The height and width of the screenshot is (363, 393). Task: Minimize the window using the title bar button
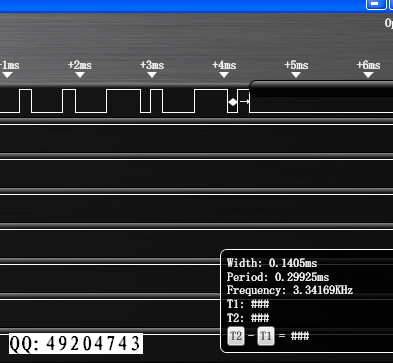point(376,4)
